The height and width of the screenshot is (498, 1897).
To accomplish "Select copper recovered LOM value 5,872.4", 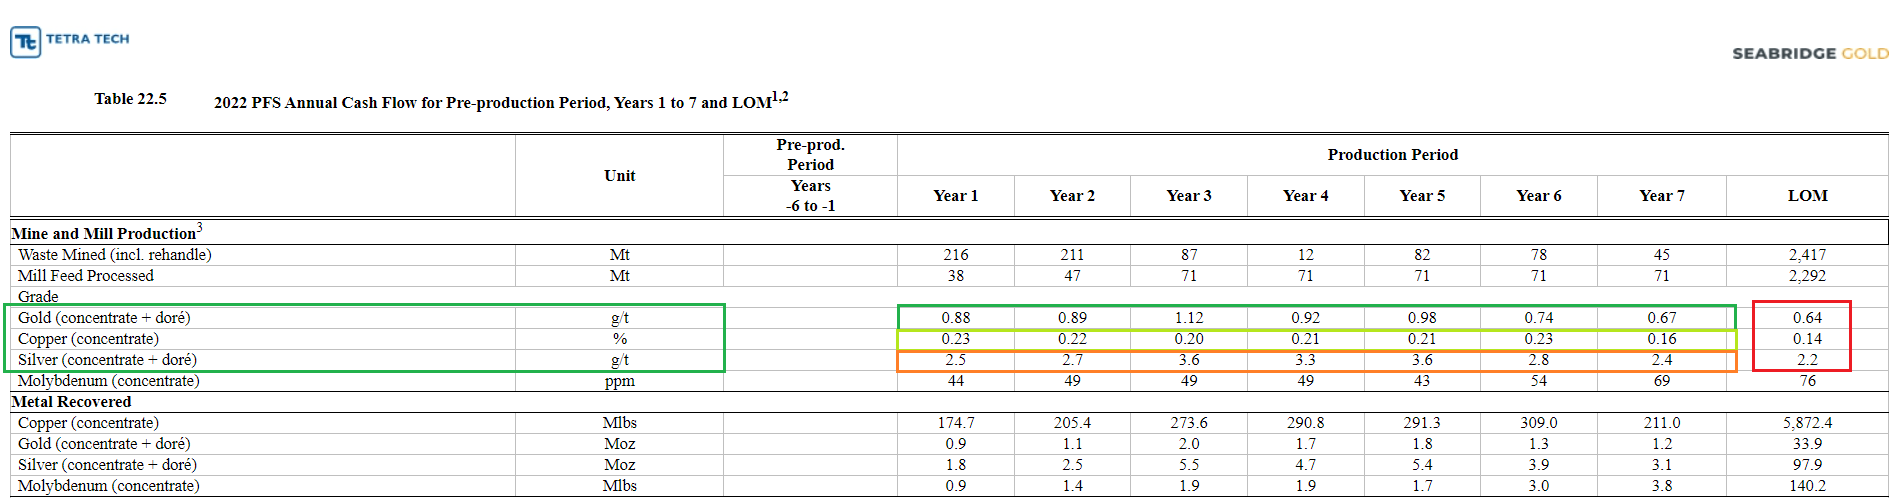I will point(1808,423).
